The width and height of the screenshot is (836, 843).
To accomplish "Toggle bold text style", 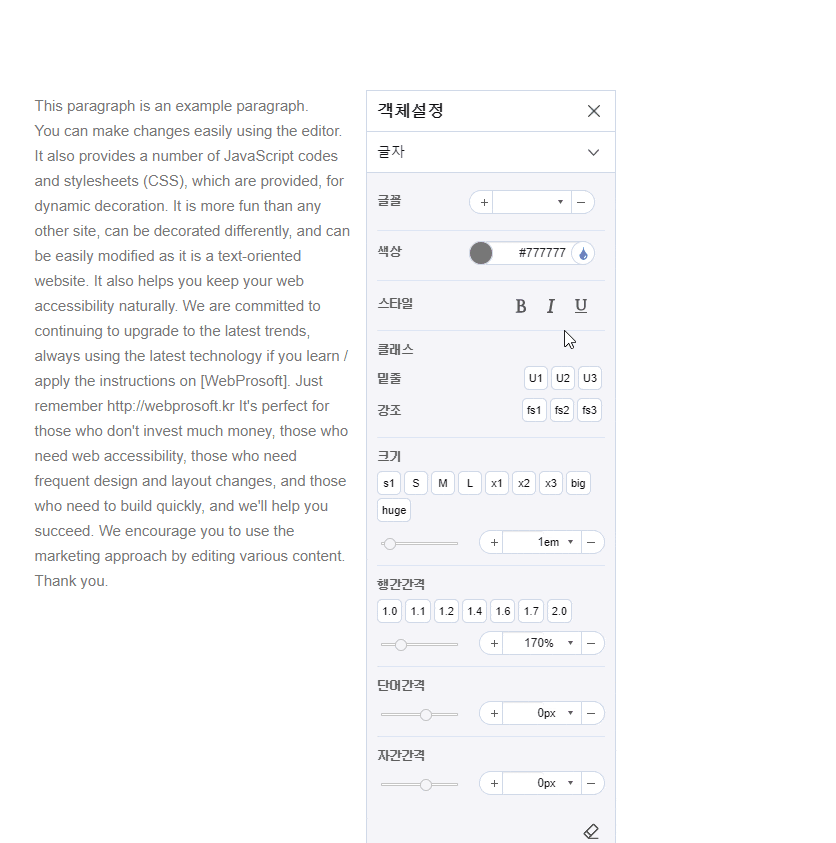I will pyautogui.click(x=521, y=306).
